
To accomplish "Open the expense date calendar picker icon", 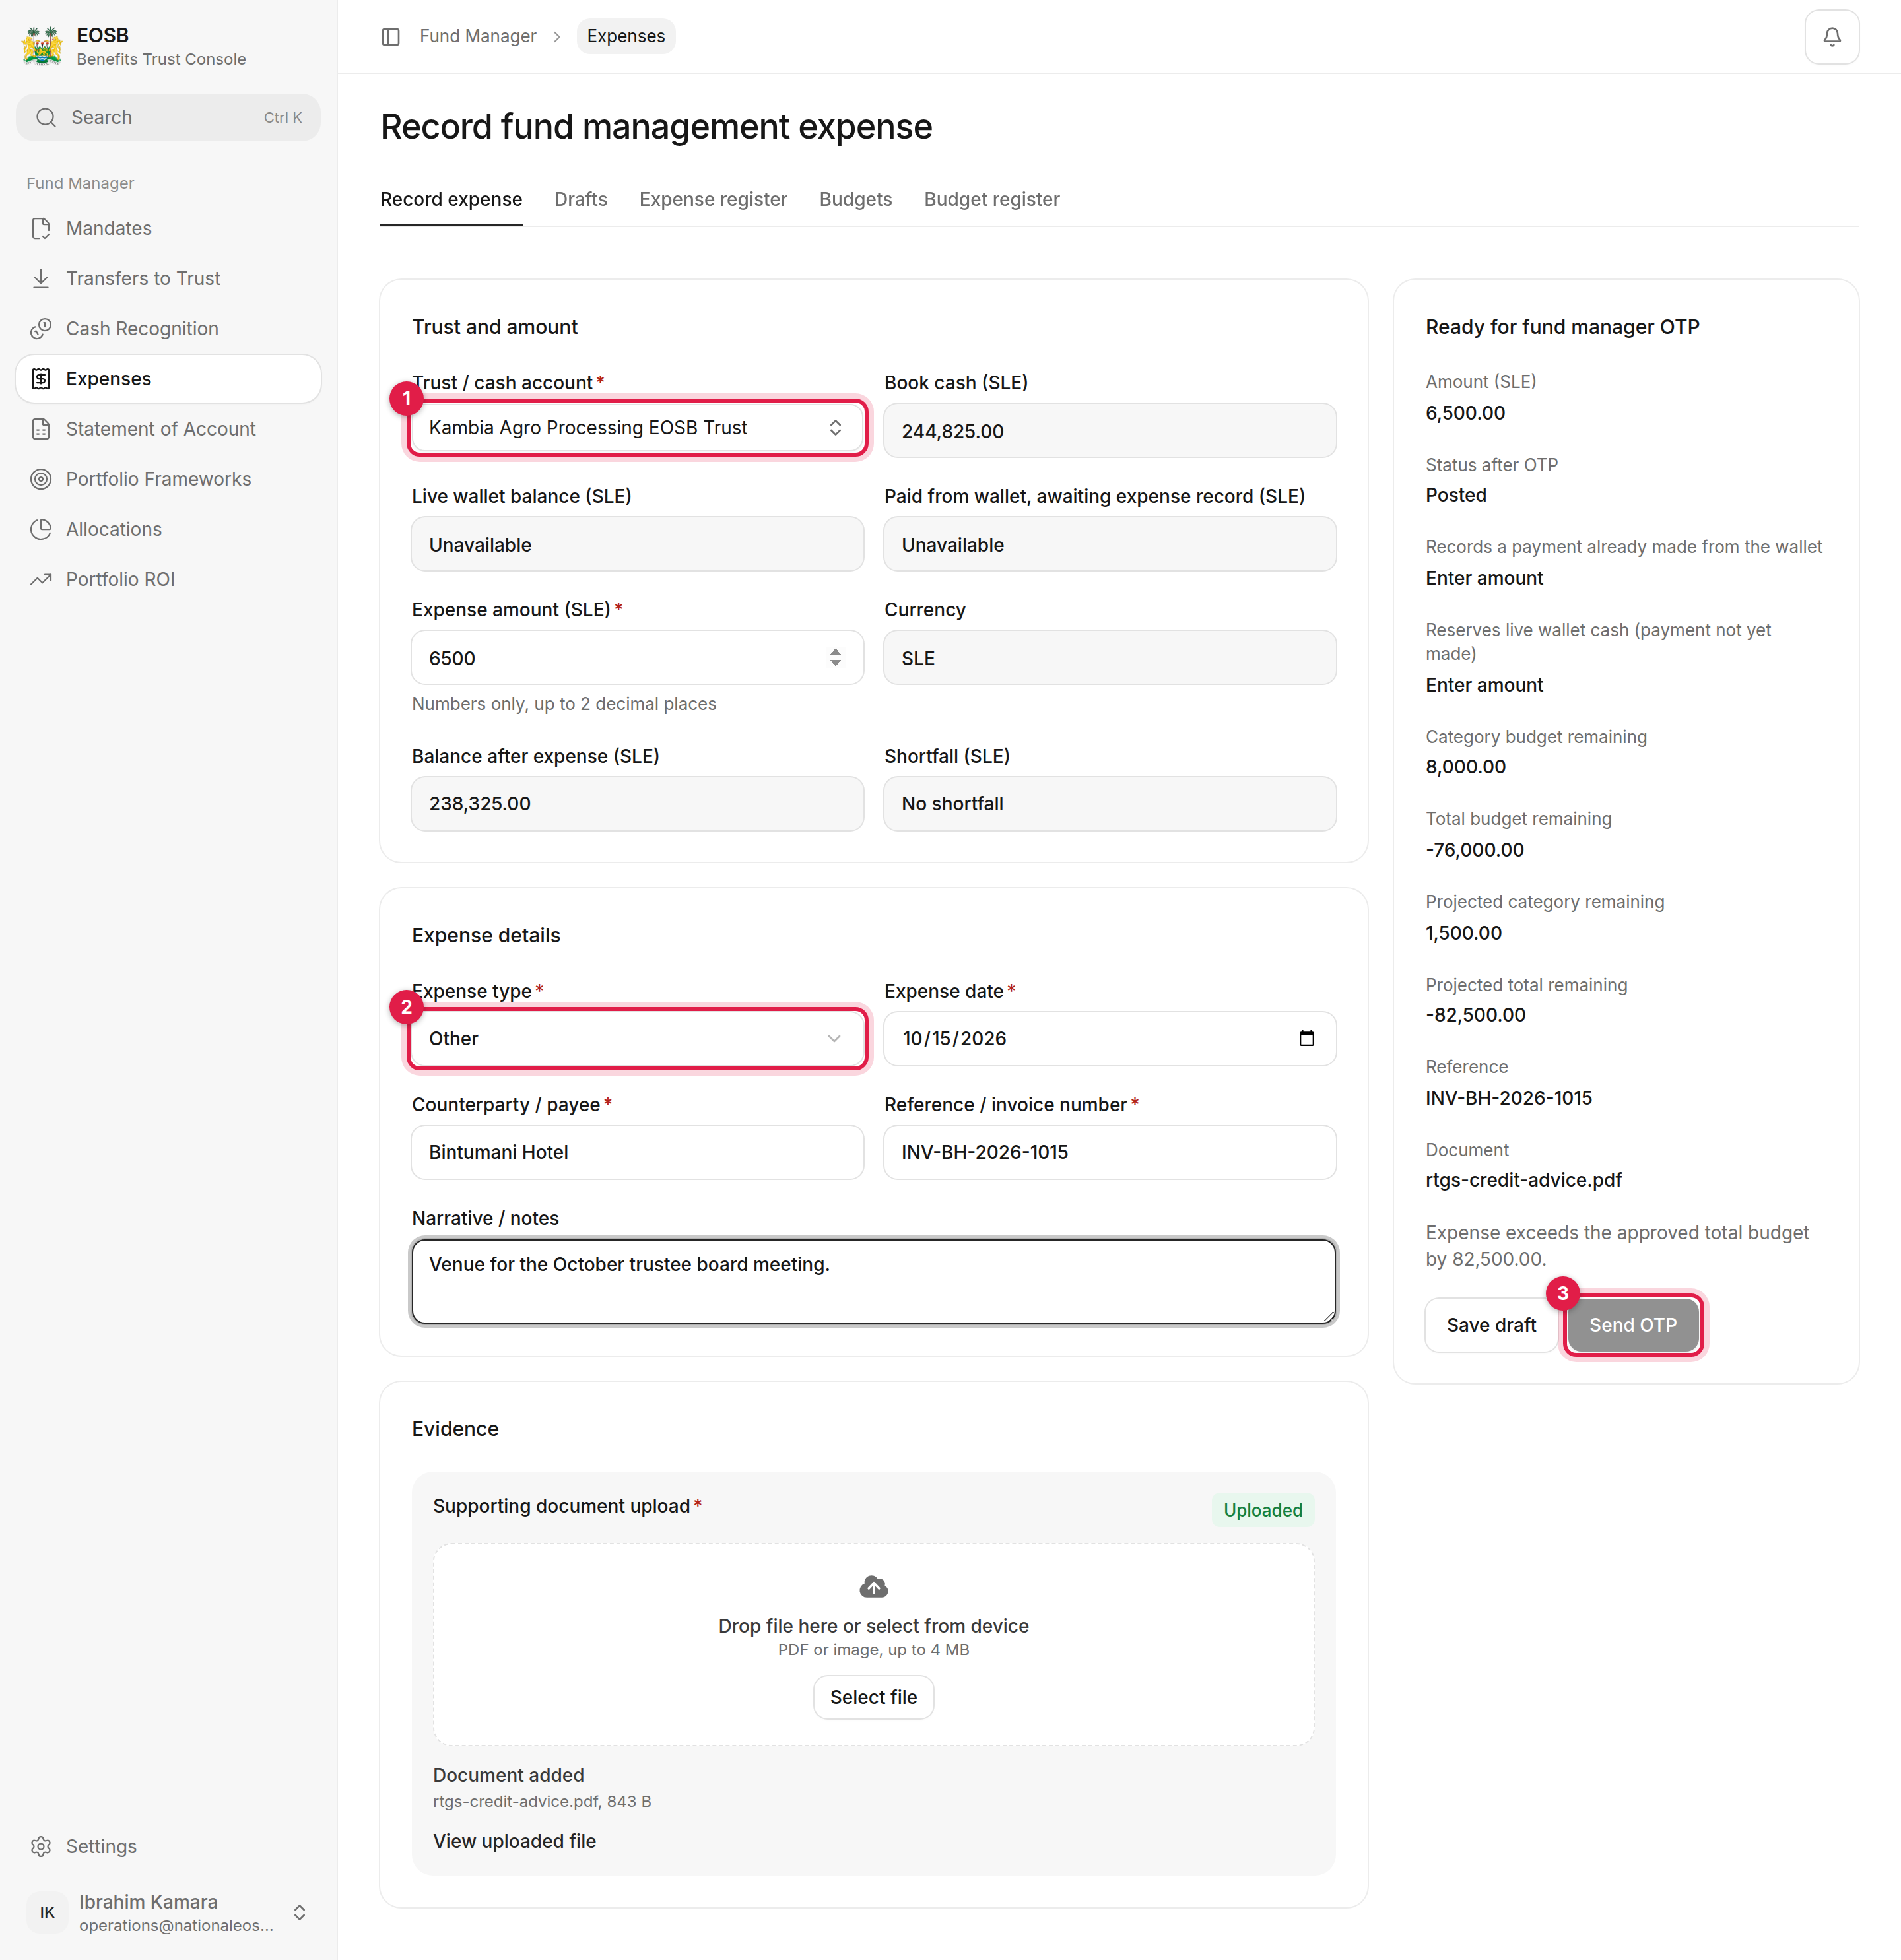I will tap(1306, 1038).
